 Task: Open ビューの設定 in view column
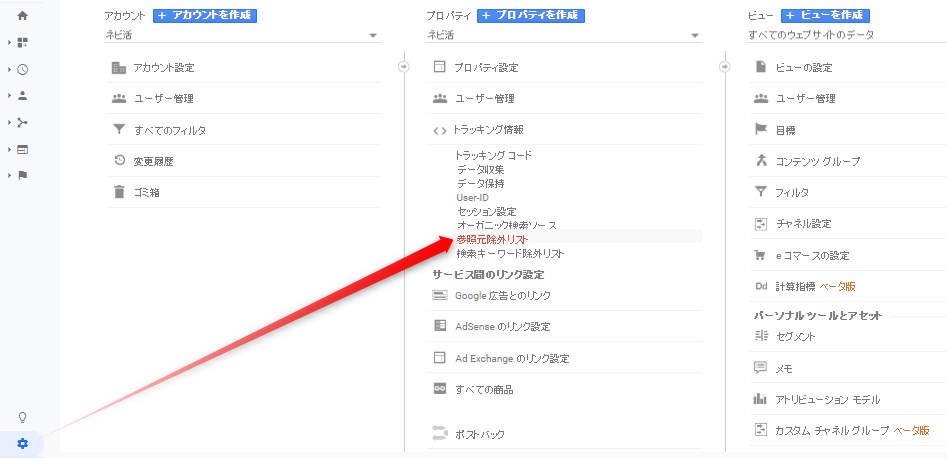803,67
